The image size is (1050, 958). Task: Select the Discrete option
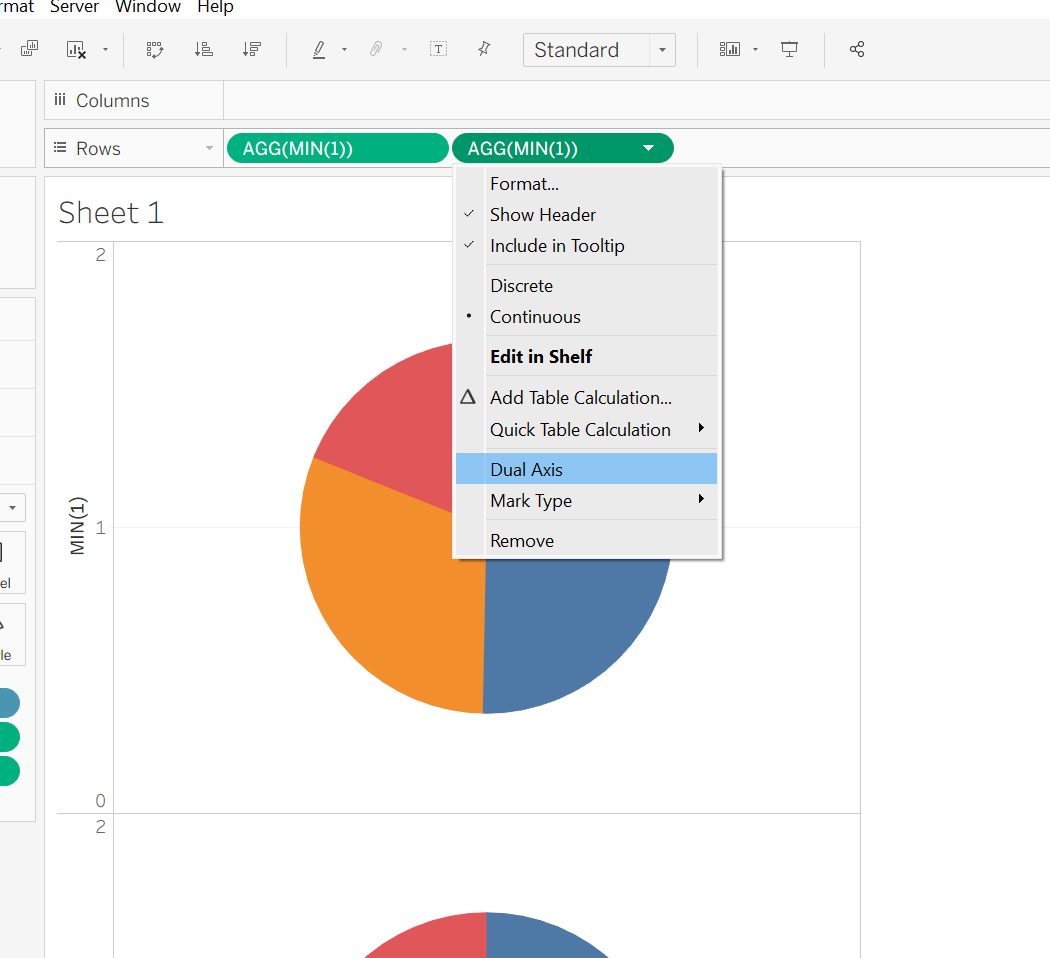point(587,286)
